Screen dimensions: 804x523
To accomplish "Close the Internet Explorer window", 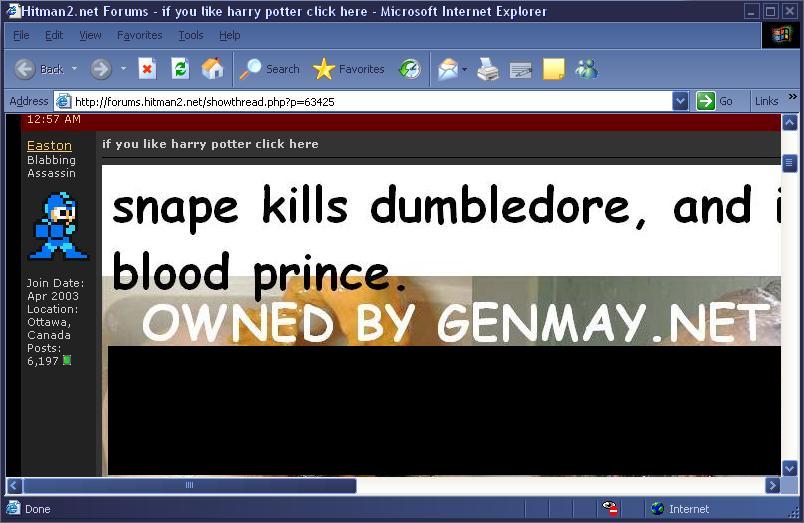I will [790, 11].
